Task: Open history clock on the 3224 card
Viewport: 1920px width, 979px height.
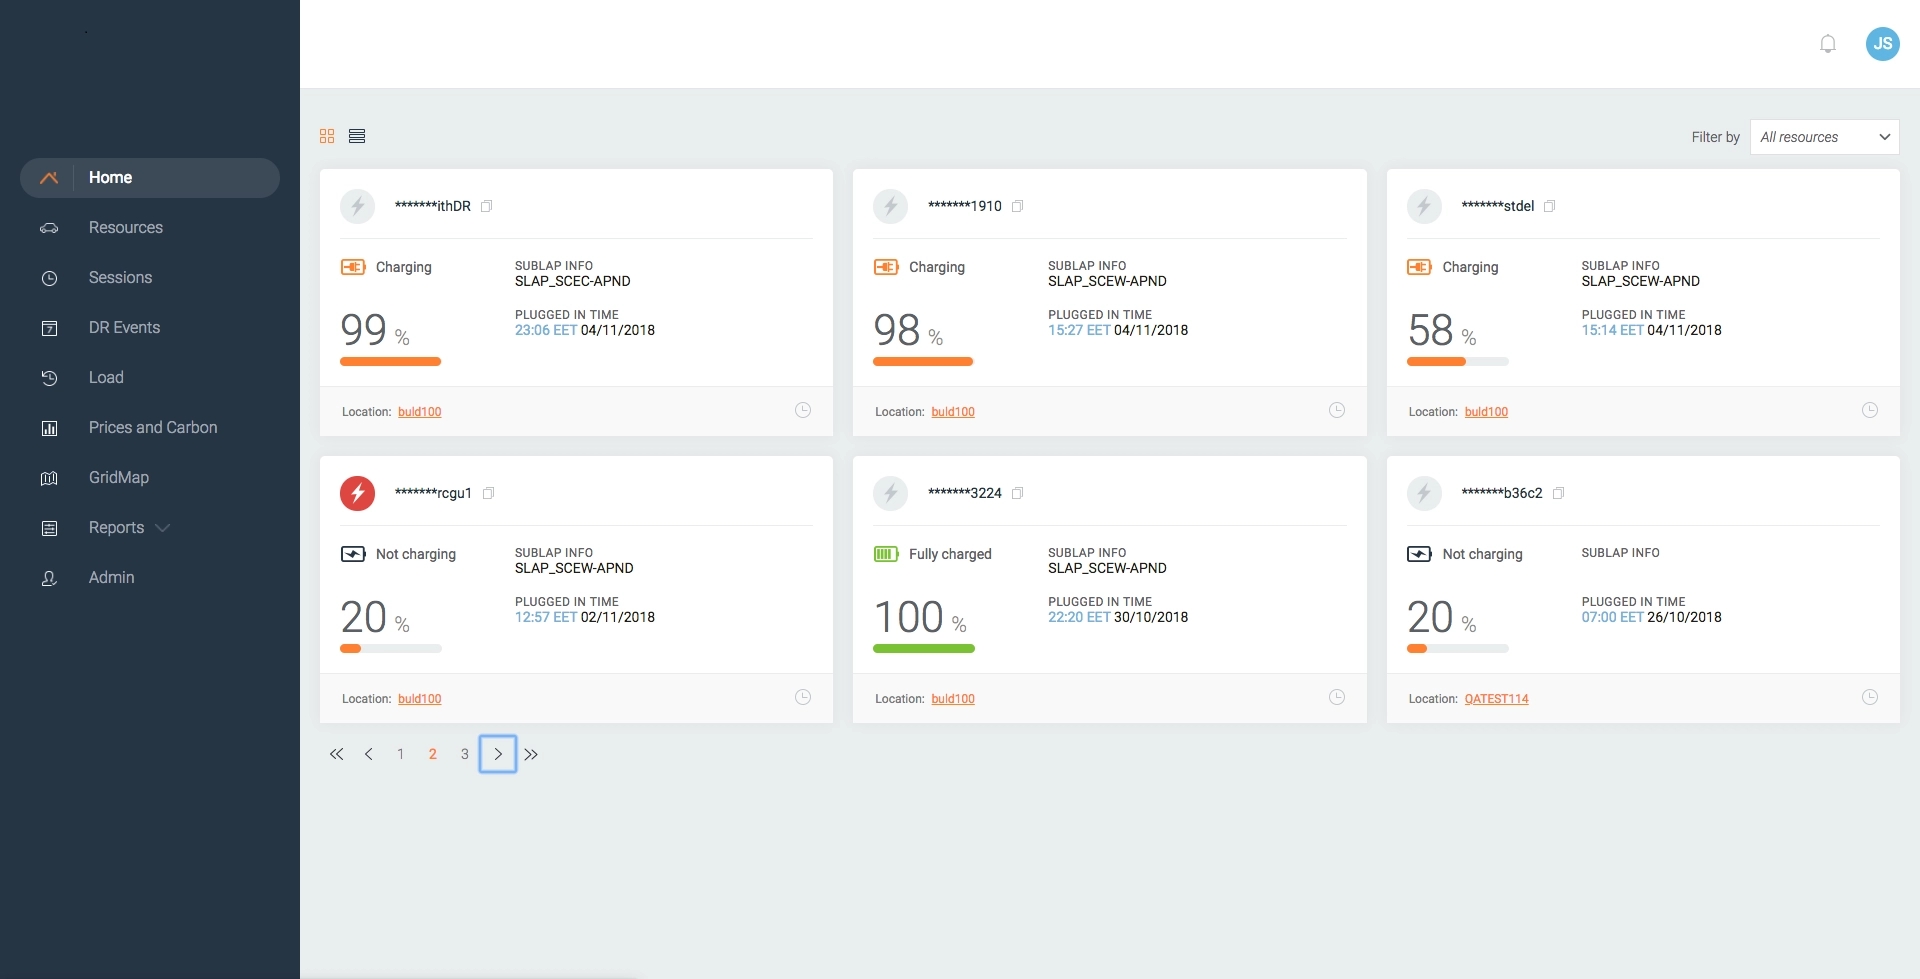Action: click(x=1336, y=697)
